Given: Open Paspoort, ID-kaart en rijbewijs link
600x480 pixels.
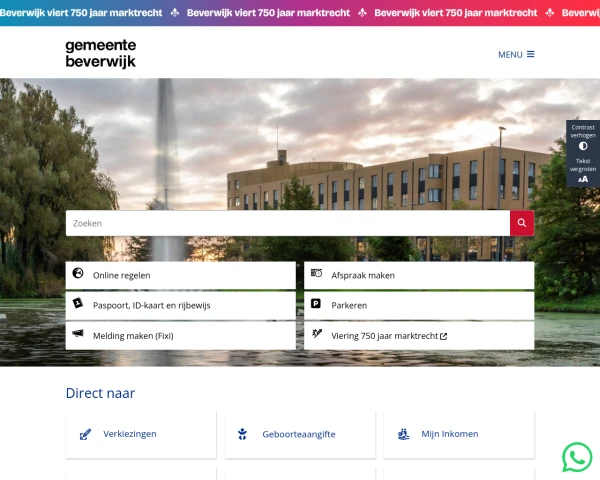Looking at the screenshot, I should [x=181, y=305].
